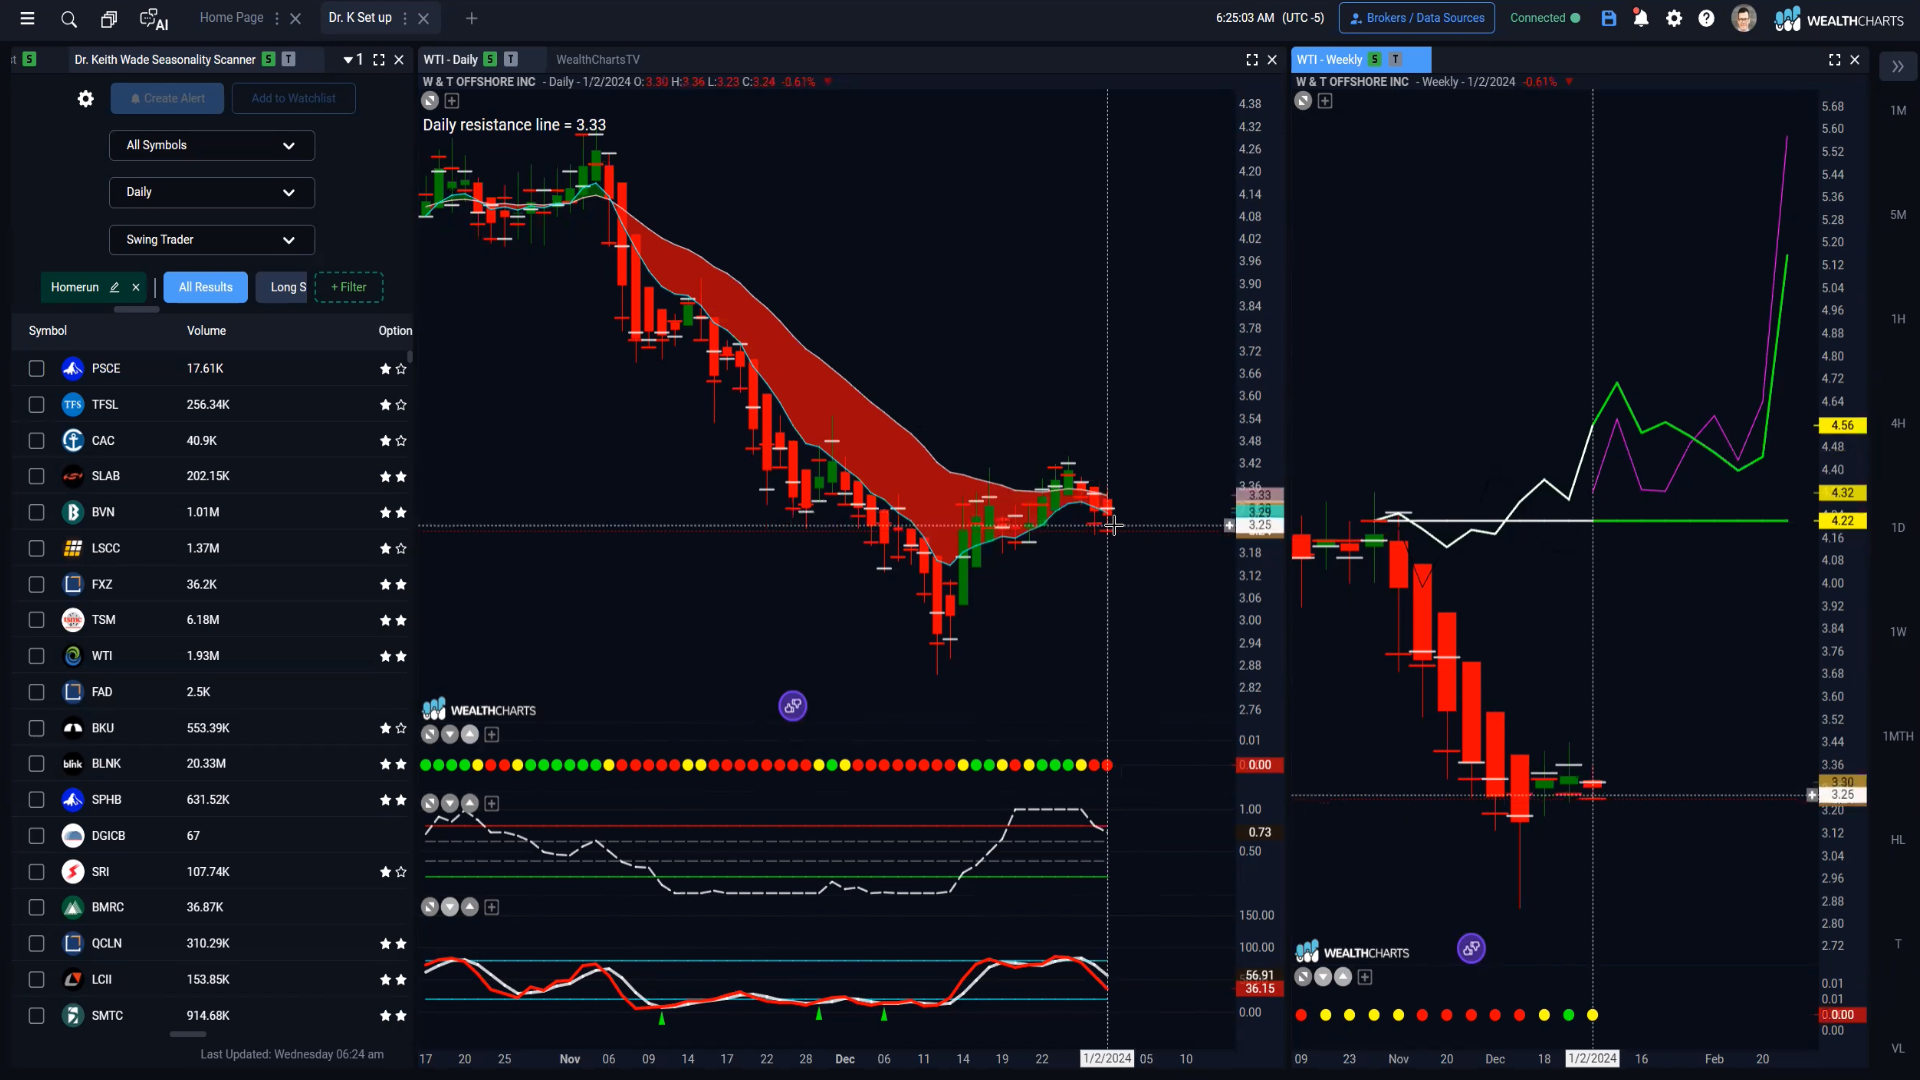The width and height of the screenshot is (1920, 1080).
Task: Open the scanner panel count dropdown arrow
Action: click(x=348, y=60)
